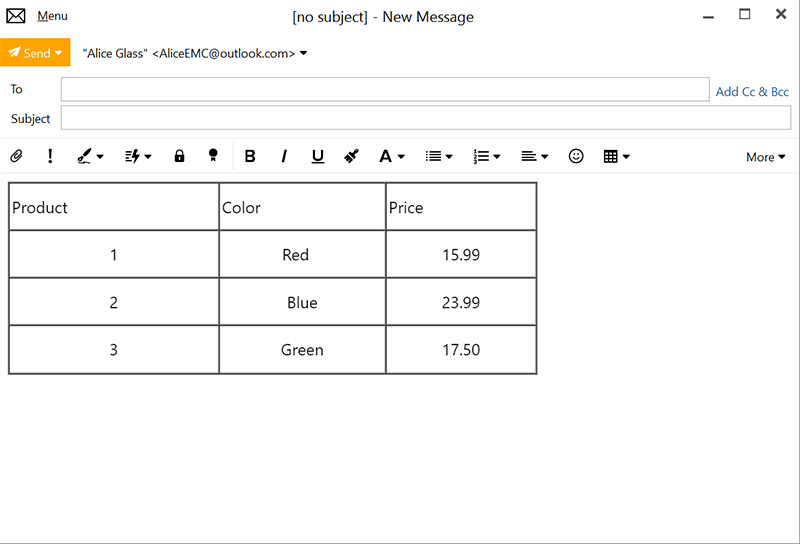The image size is (800, 544).
Task: Open the numbered list dropdown arrow
Action: tap(496, 157)
